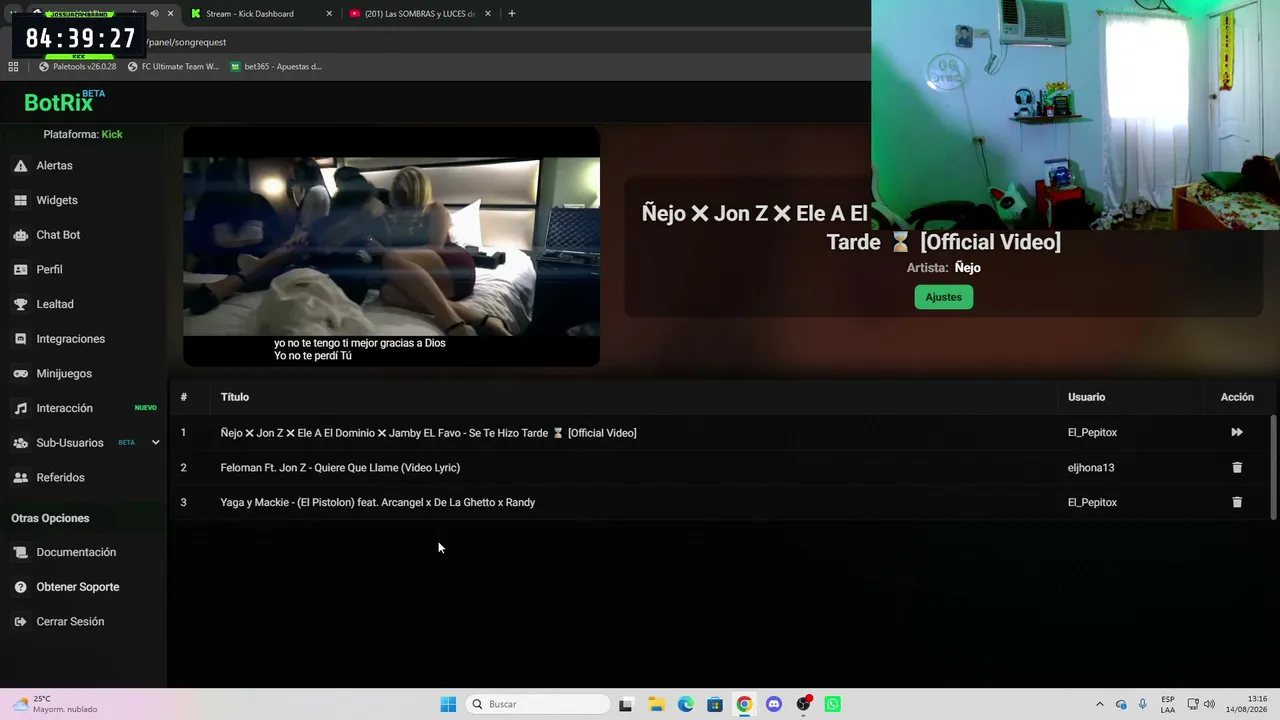Screen dimensions: 1280x720
Task: Click the Usuario column header
Action: coord(1086,397)
